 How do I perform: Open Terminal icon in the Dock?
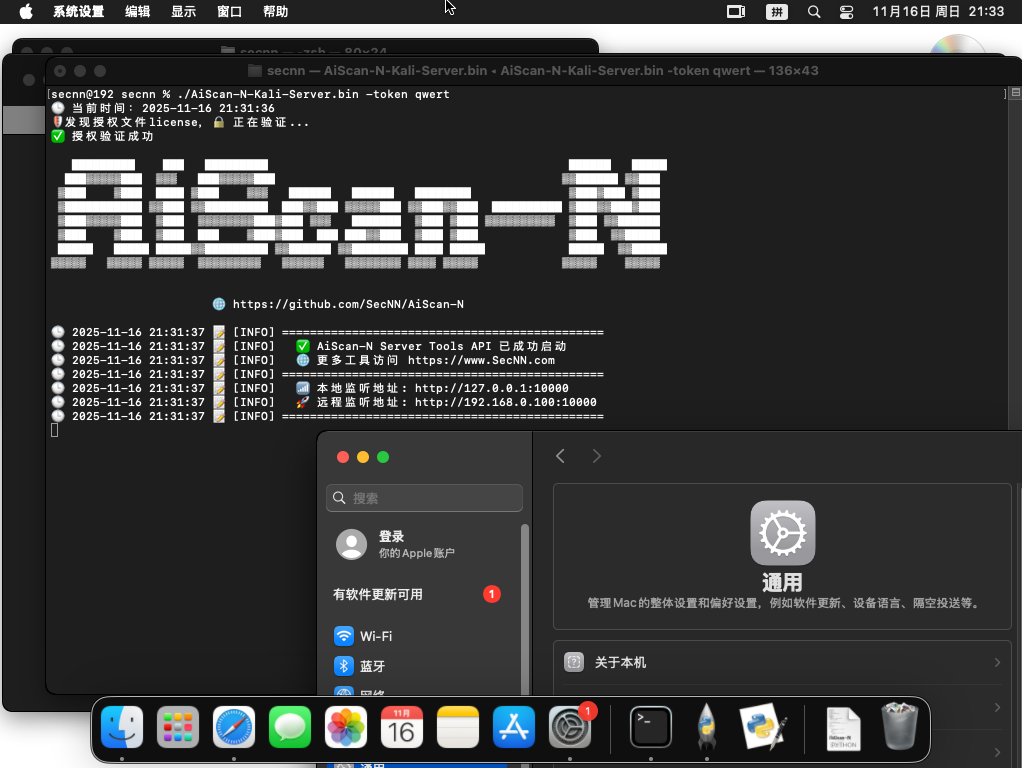(651, 727)
